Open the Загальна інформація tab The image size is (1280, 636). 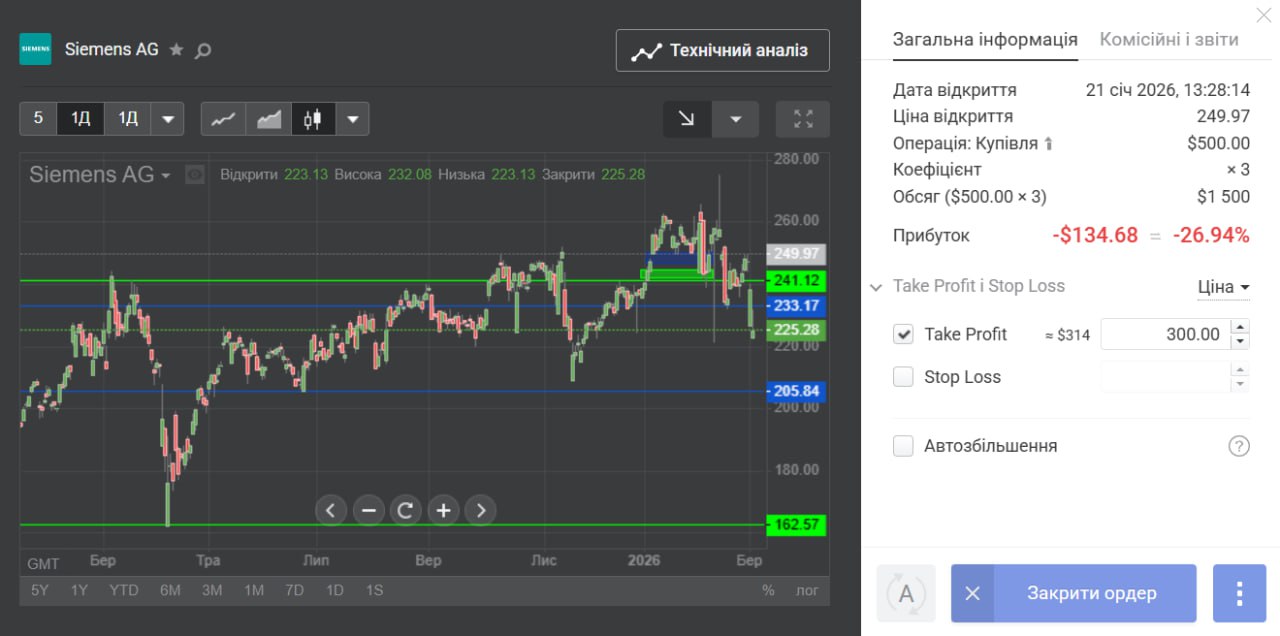[x=984, y=40]
